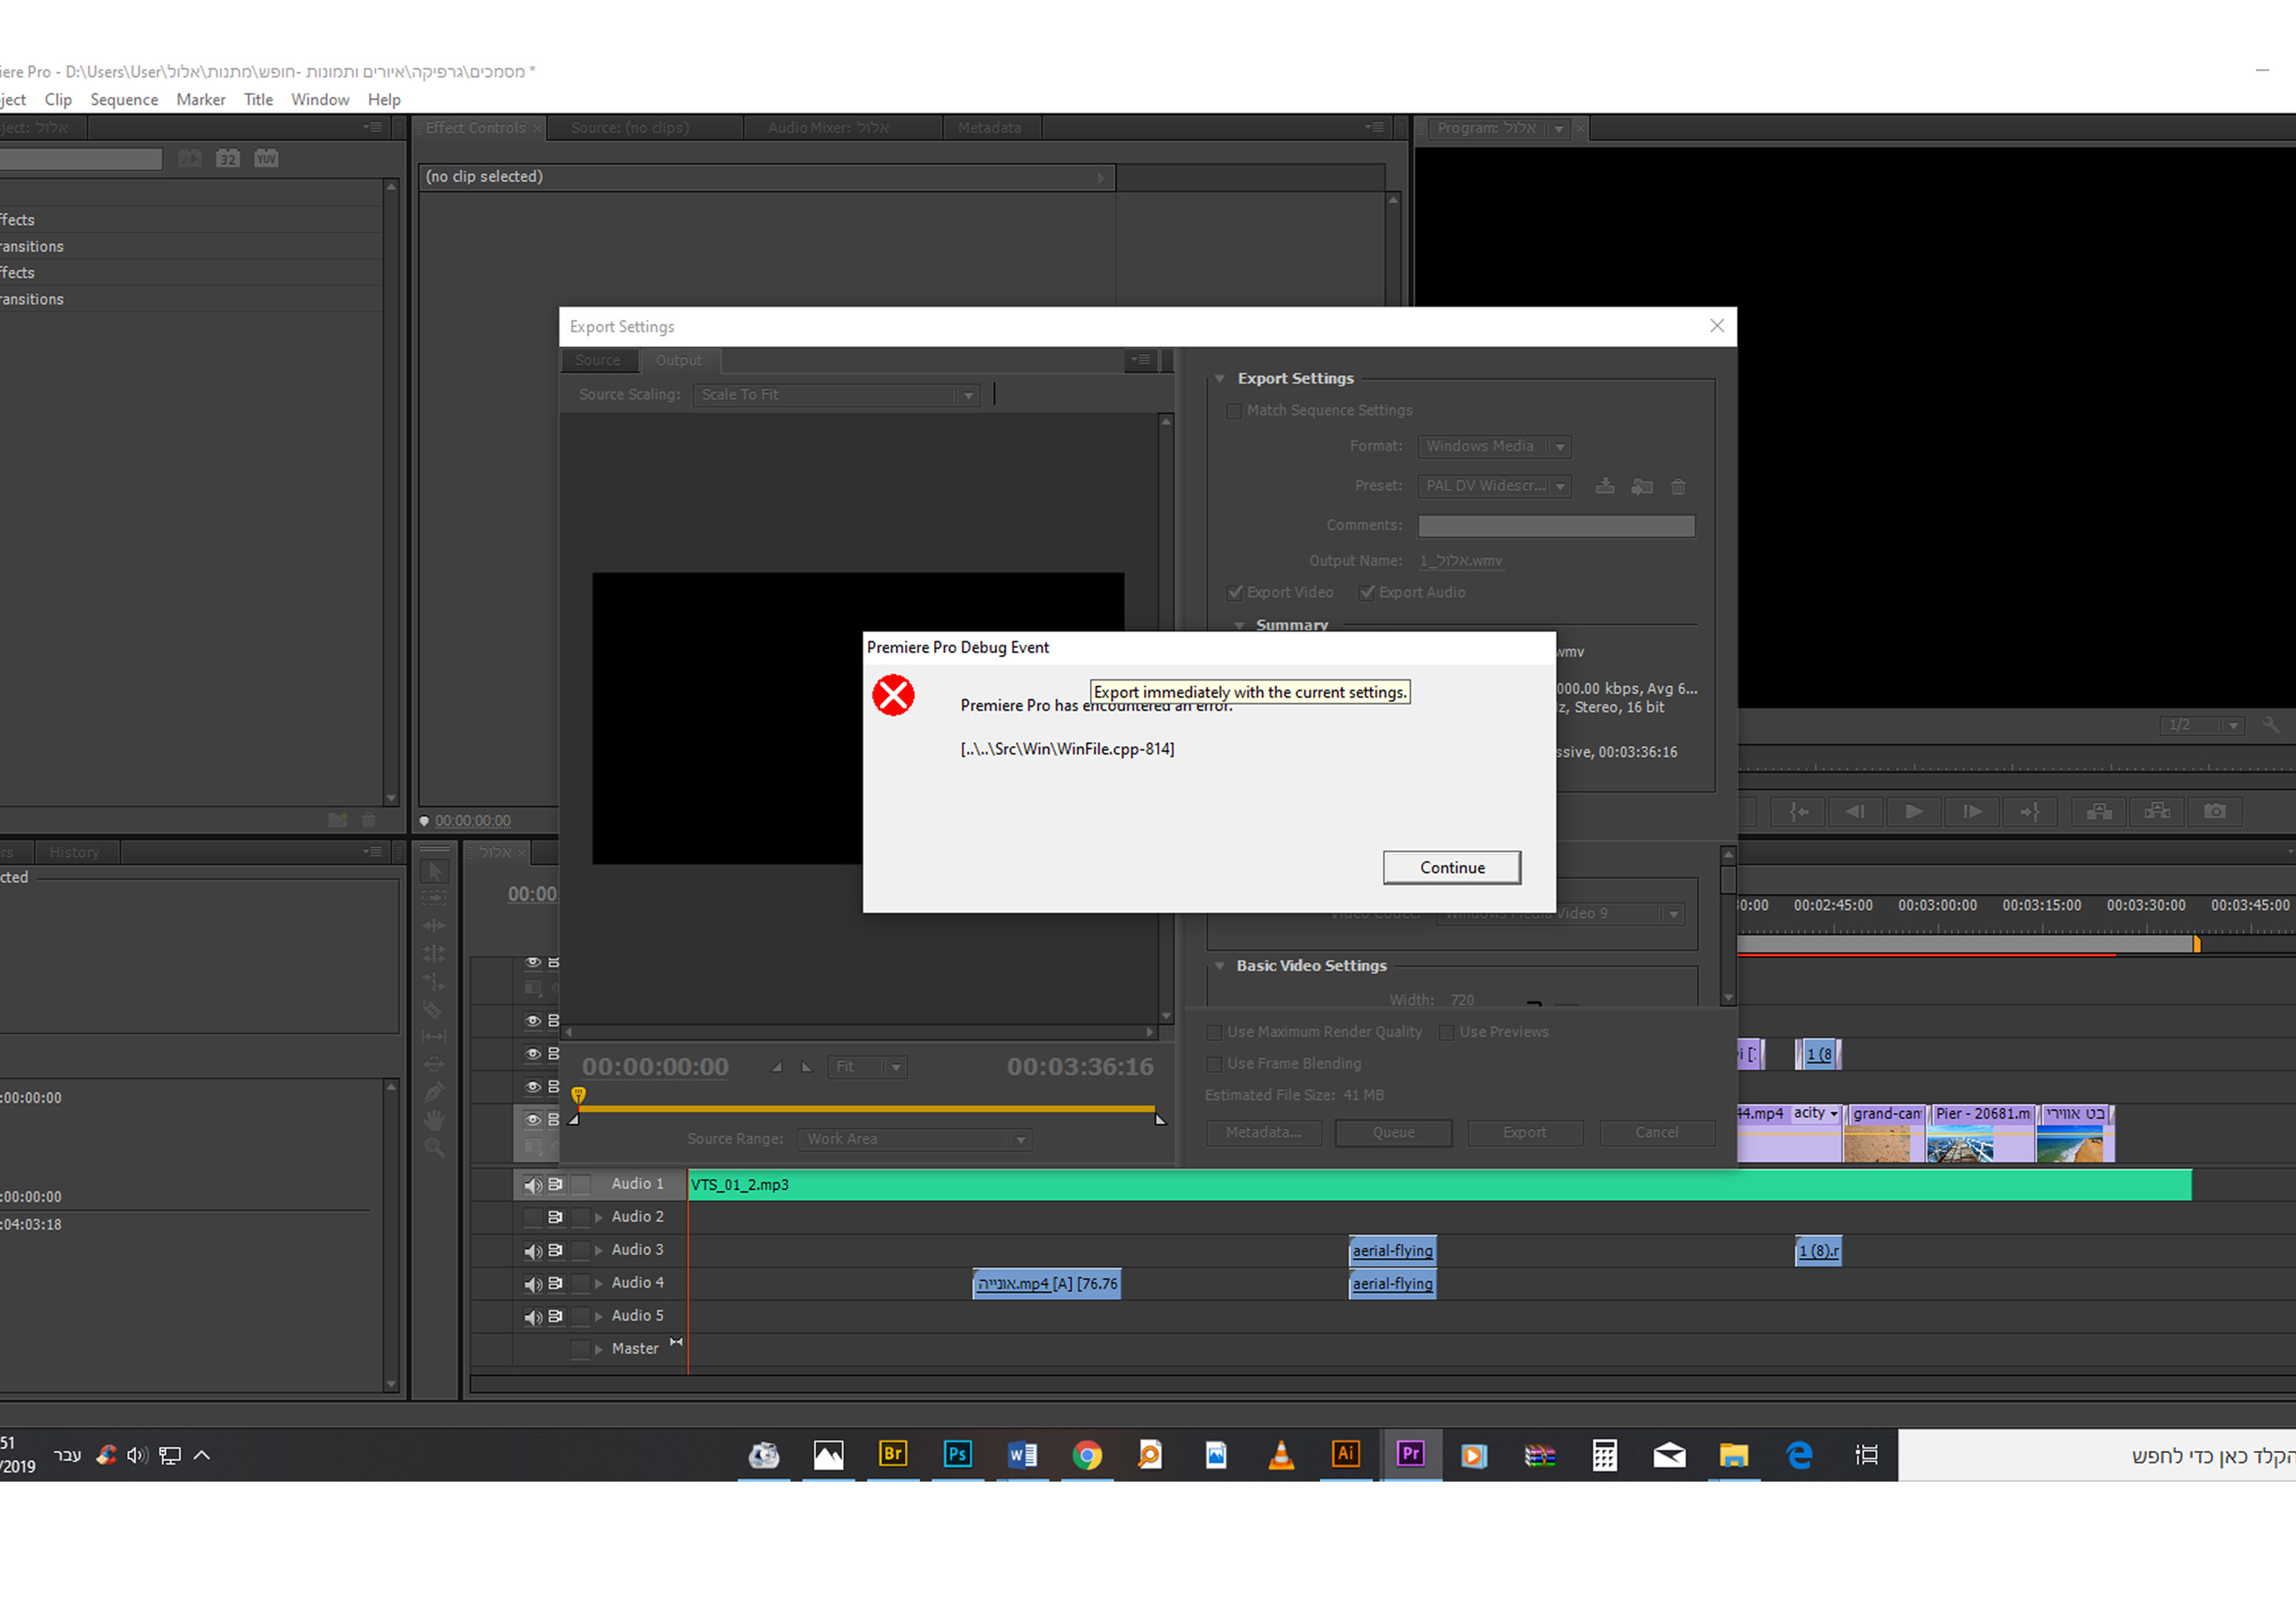Mute the Audio 3 track speaker
Screen dimensions: 2296x1623
(x=533, y=1250)
